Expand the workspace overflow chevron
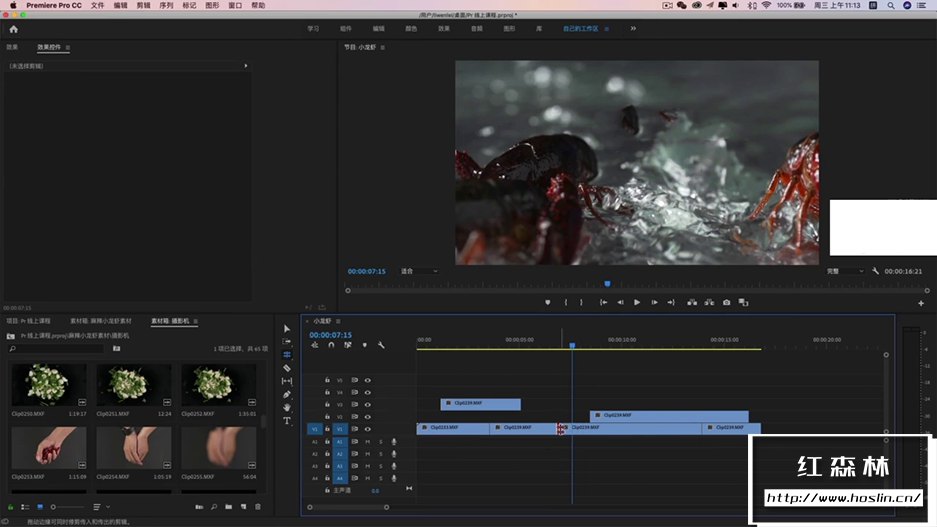The height and width of the screenshot is (527, 937). tap(632, 29)
